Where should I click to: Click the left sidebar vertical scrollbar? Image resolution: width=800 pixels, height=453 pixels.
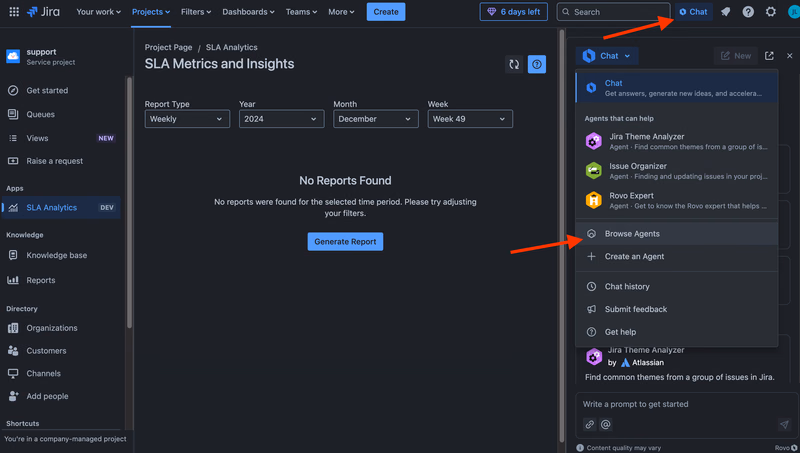tap(130, 202)
